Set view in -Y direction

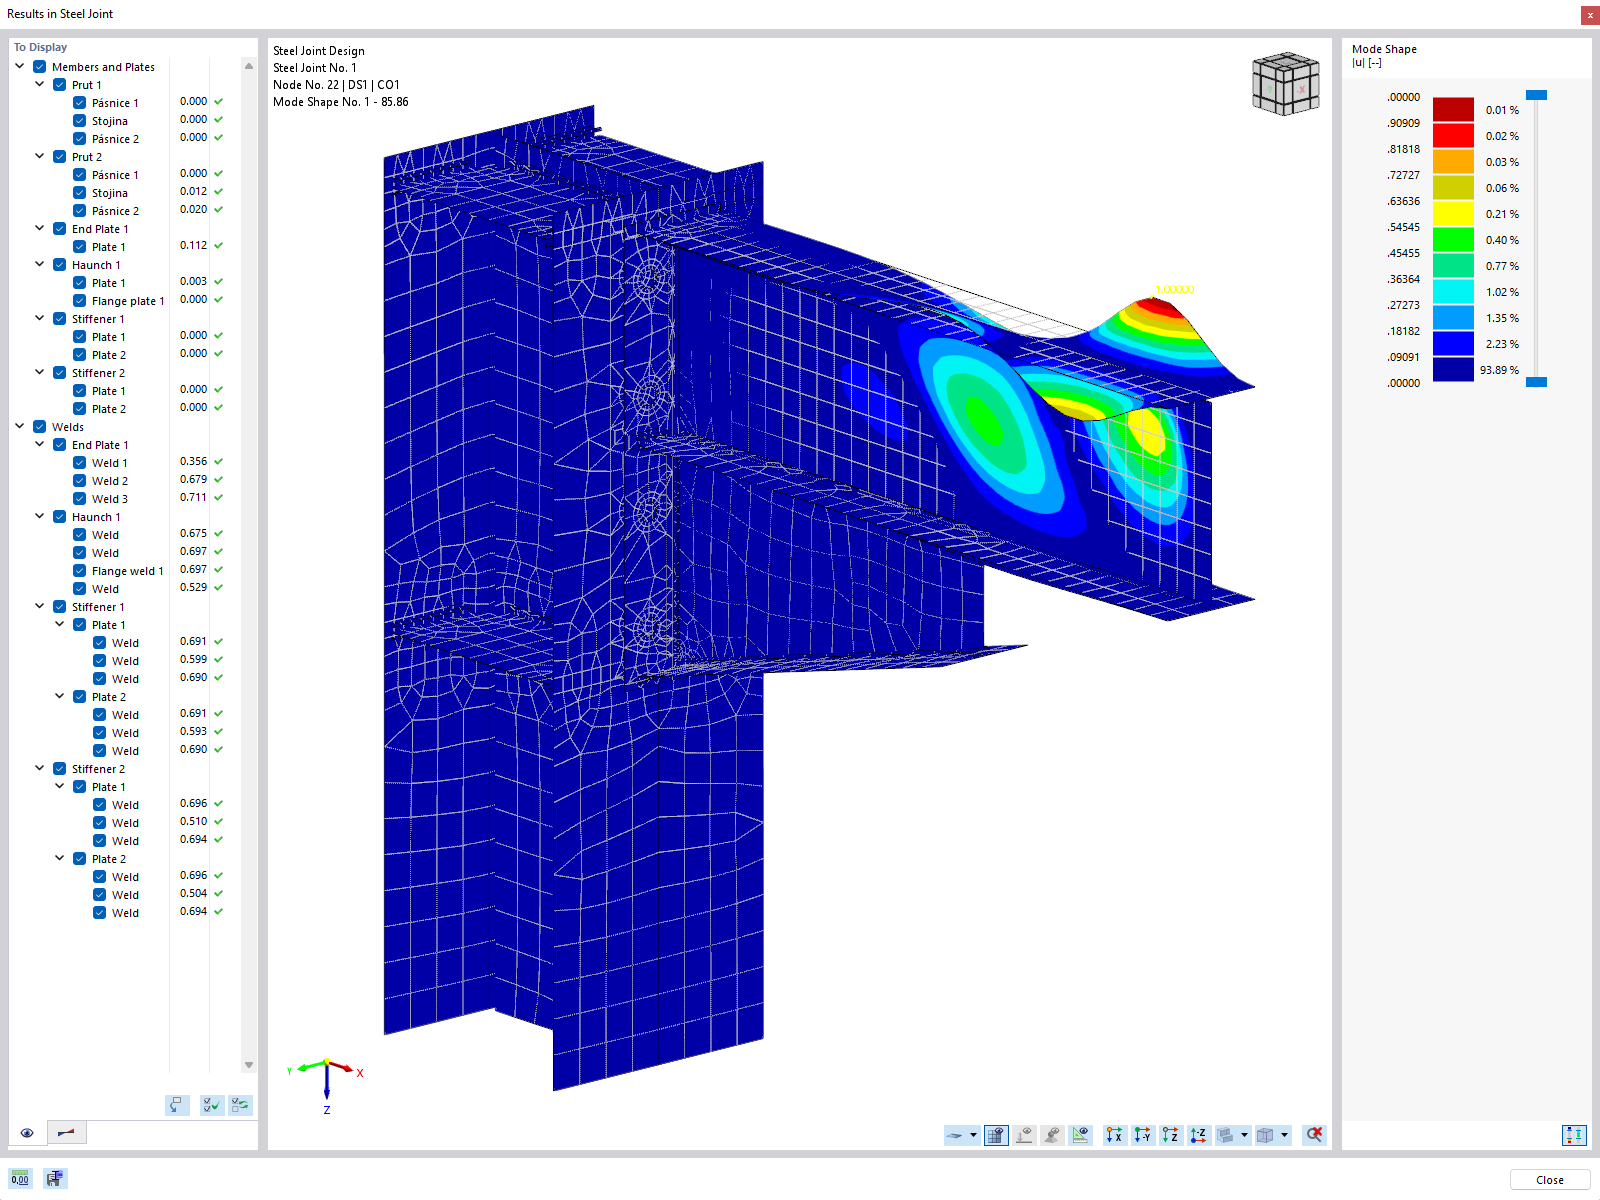pos(1142,1135)
